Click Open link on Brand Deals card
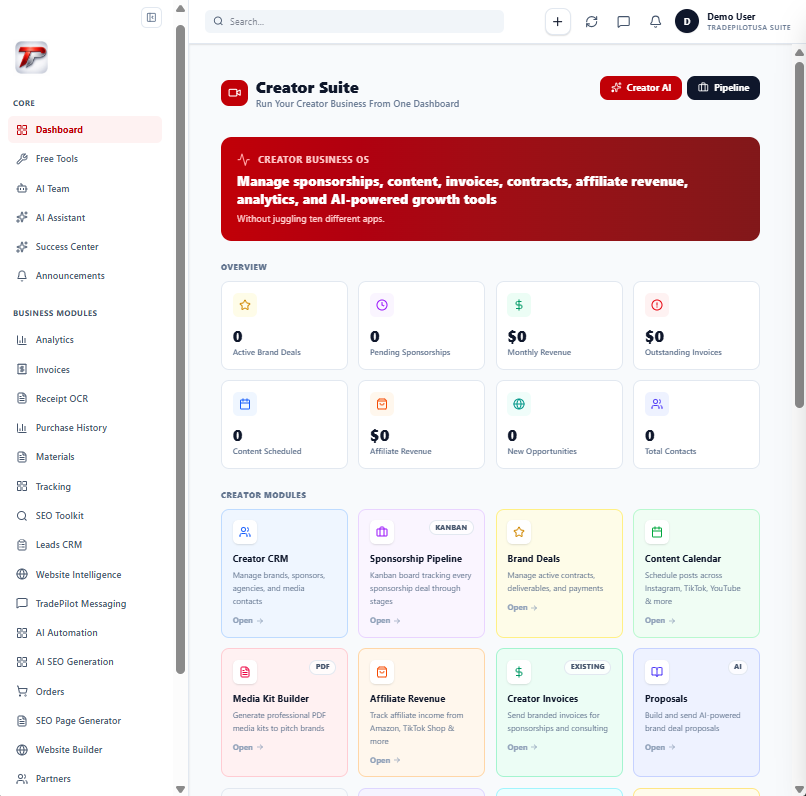The width and height of the screenshot is (806, 796). coord(522,608)
